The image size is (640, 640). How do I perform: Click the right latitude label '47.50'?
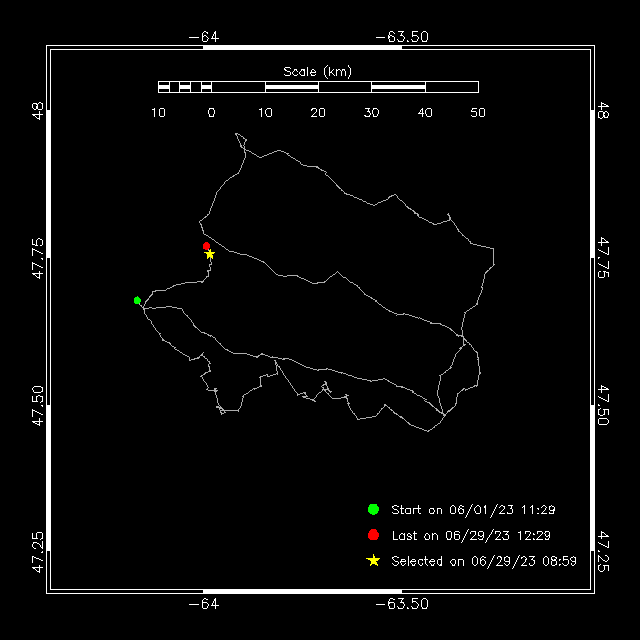pyautogui.click(x=603, y=405)
